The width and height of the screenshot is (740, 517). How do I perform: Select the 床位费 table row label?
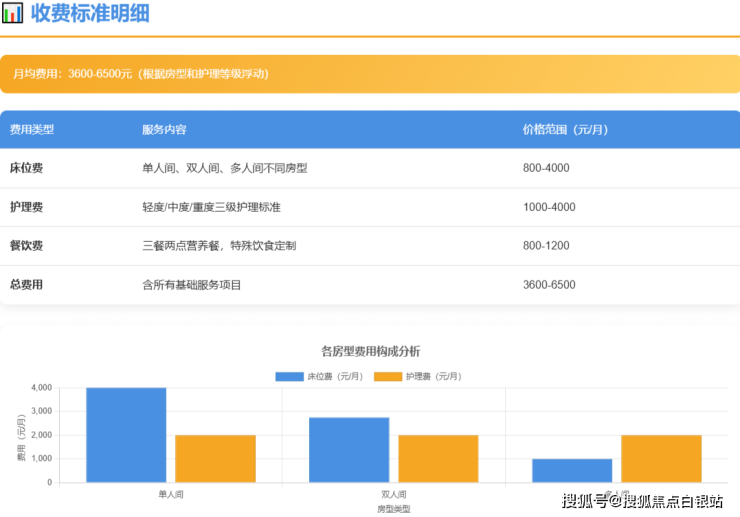[26, 168]
